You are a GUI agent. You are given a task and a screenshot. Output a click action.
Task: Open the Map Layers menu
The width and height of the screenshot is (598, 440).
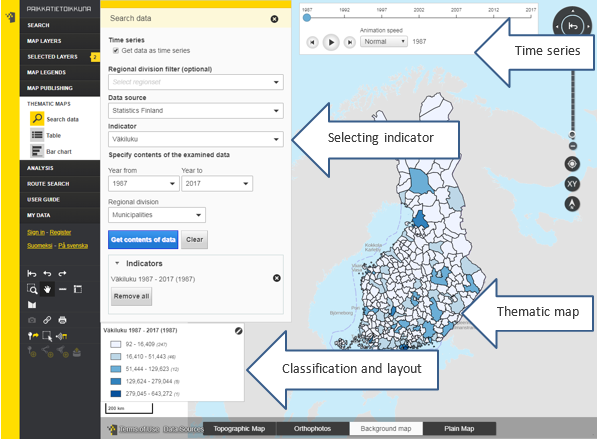[x=60, y=41]
